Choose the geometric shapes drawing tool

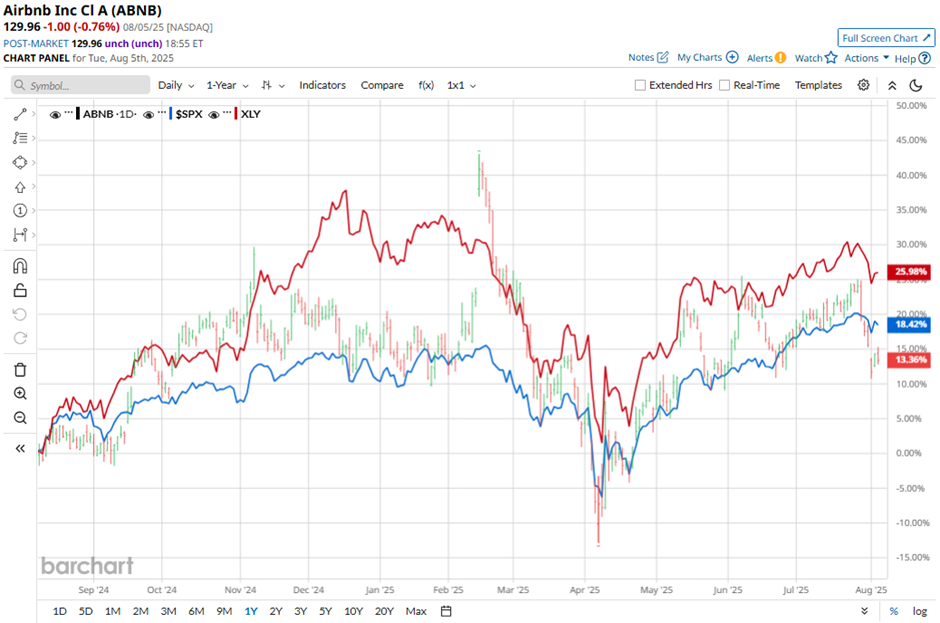[20, 162]
